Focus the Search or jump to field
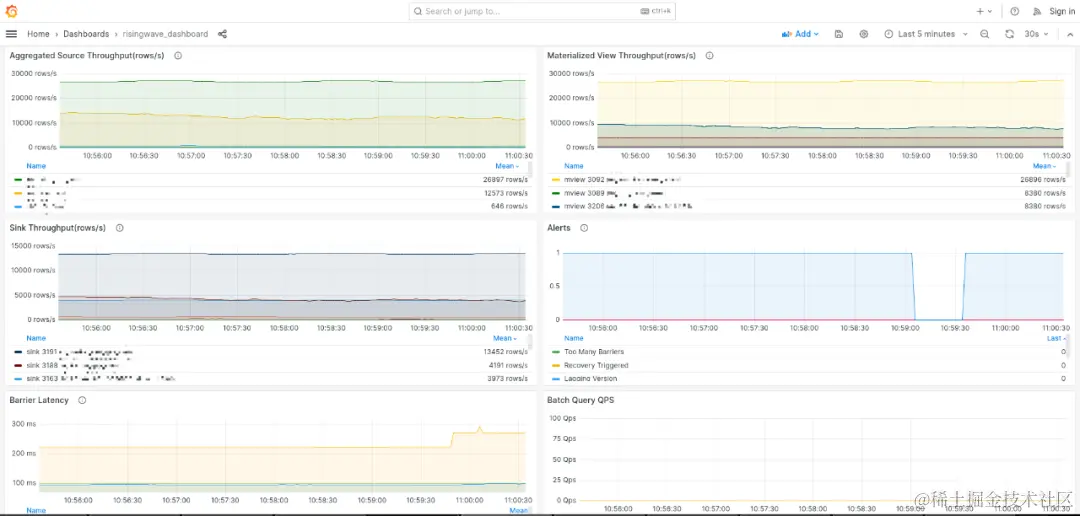 point(542,11)
